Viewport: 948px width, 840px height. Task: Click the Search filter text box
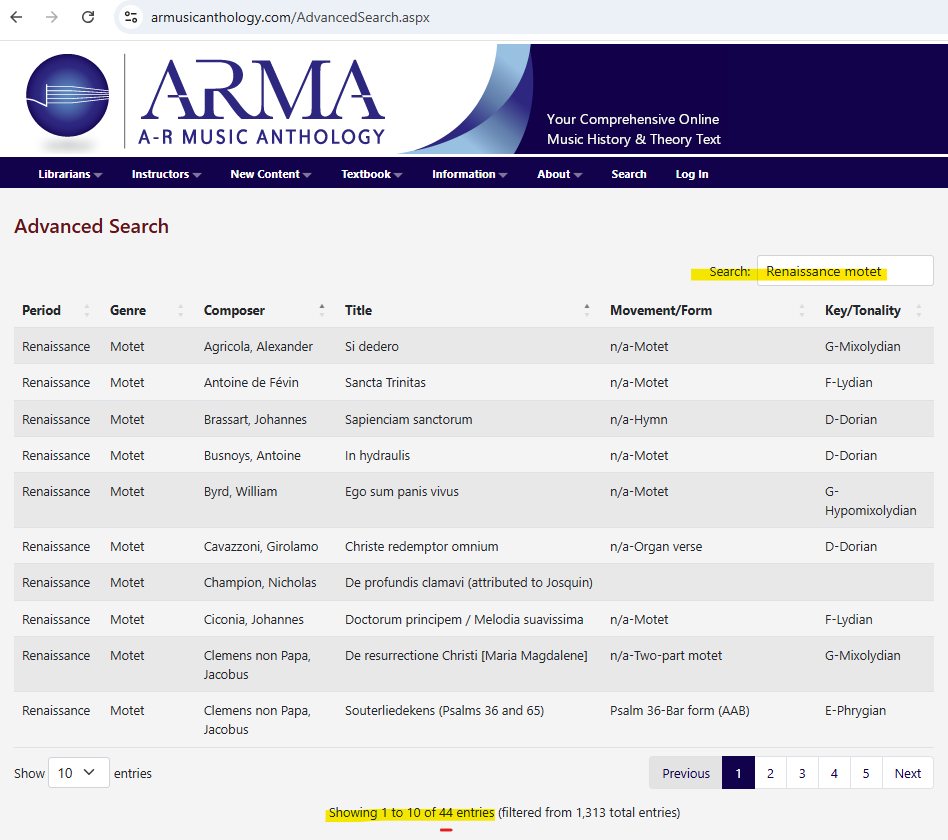845,271
